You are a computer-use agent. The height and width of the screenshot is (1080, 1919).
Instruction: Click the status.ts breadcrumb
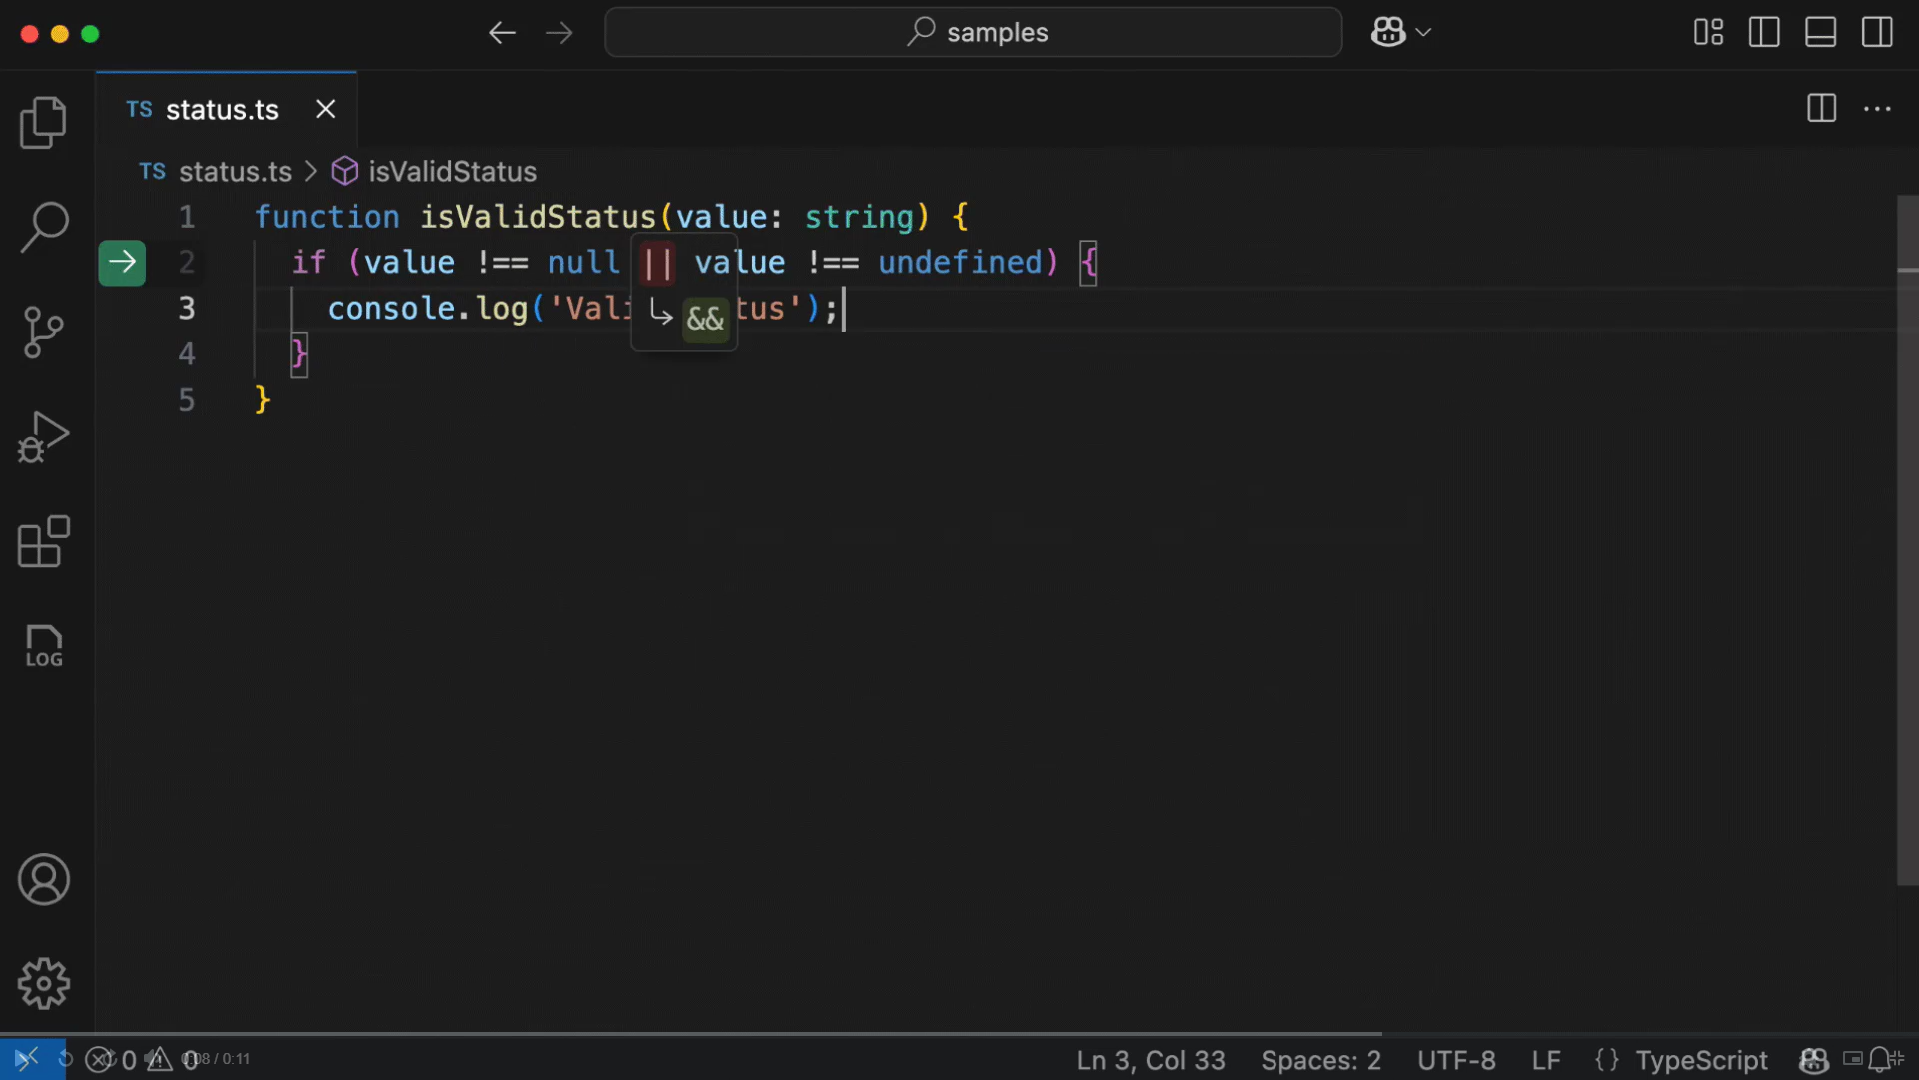pyautogui.click(x=235, y=172)
